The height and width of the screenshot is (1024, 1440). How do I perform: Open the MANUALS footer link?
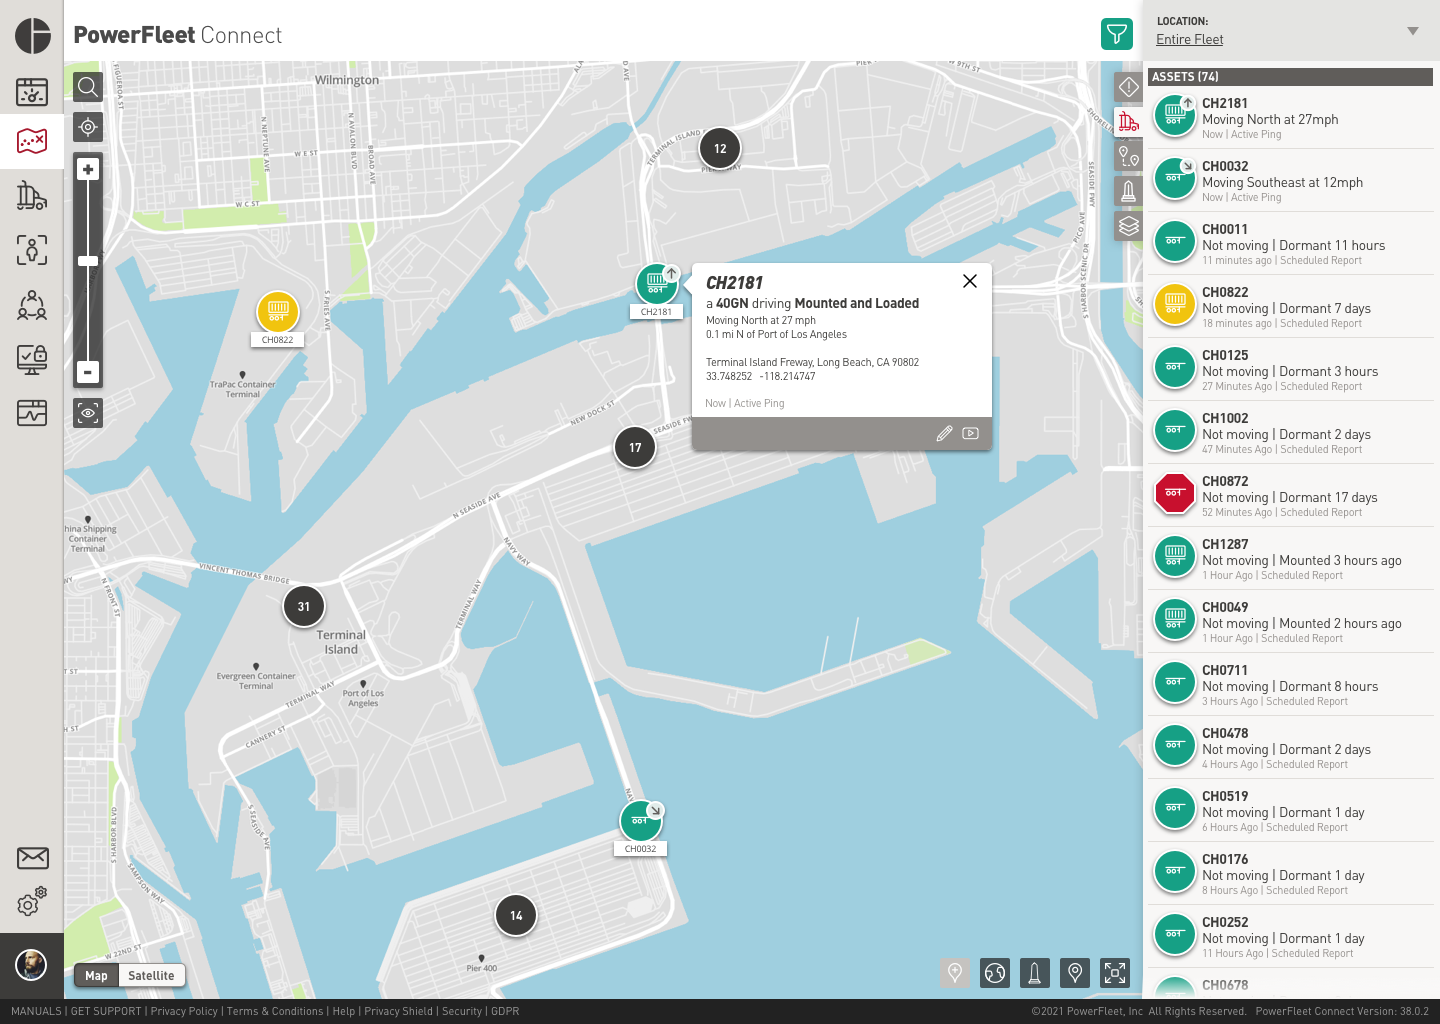(x=36, y=1011)
